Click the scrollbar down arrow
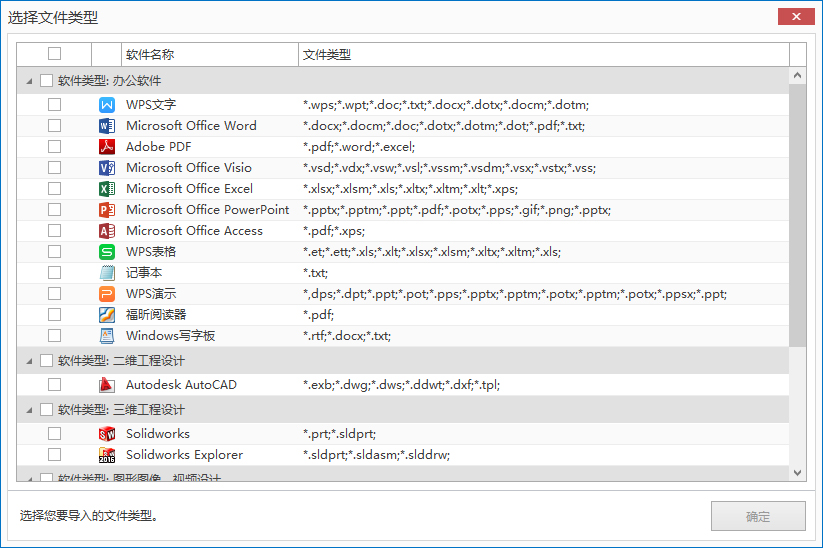The height and width of the screenshot is (548, 823). pyautogui.click(x=797, y=472)
